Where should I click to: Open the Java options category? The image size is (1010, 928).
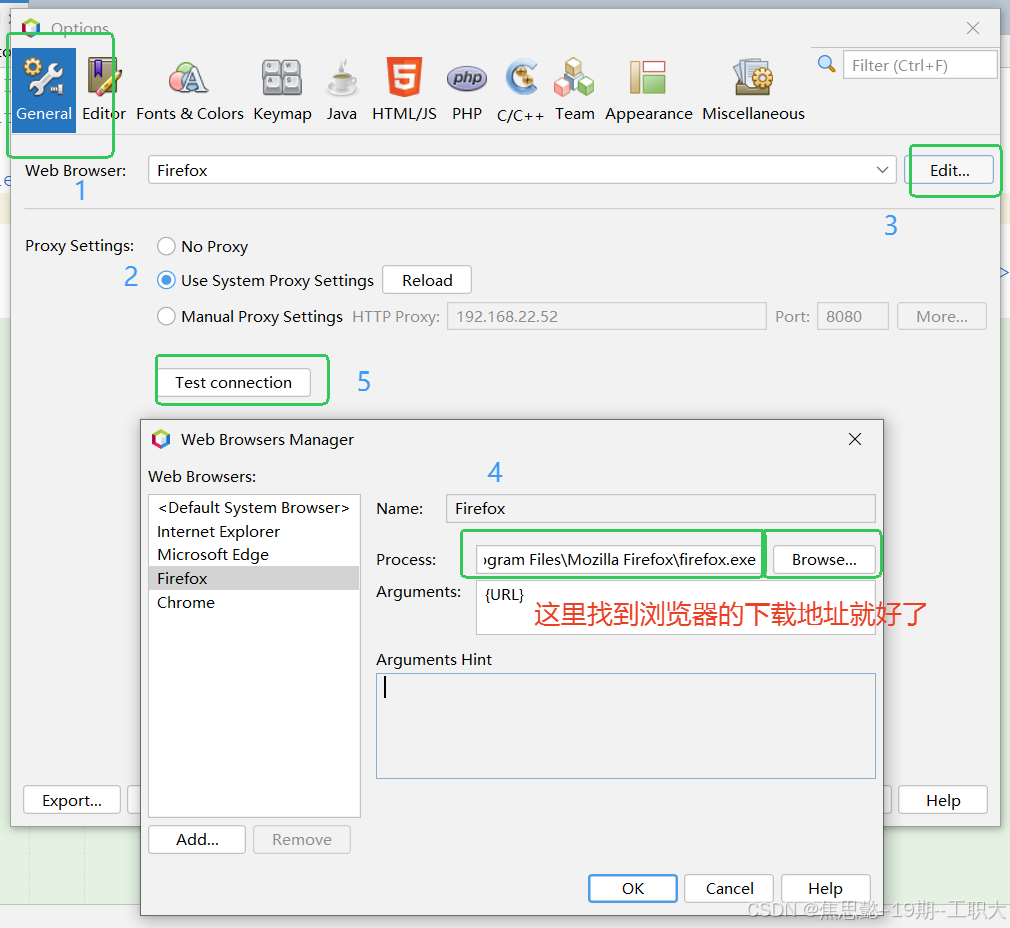click(341, 90)
